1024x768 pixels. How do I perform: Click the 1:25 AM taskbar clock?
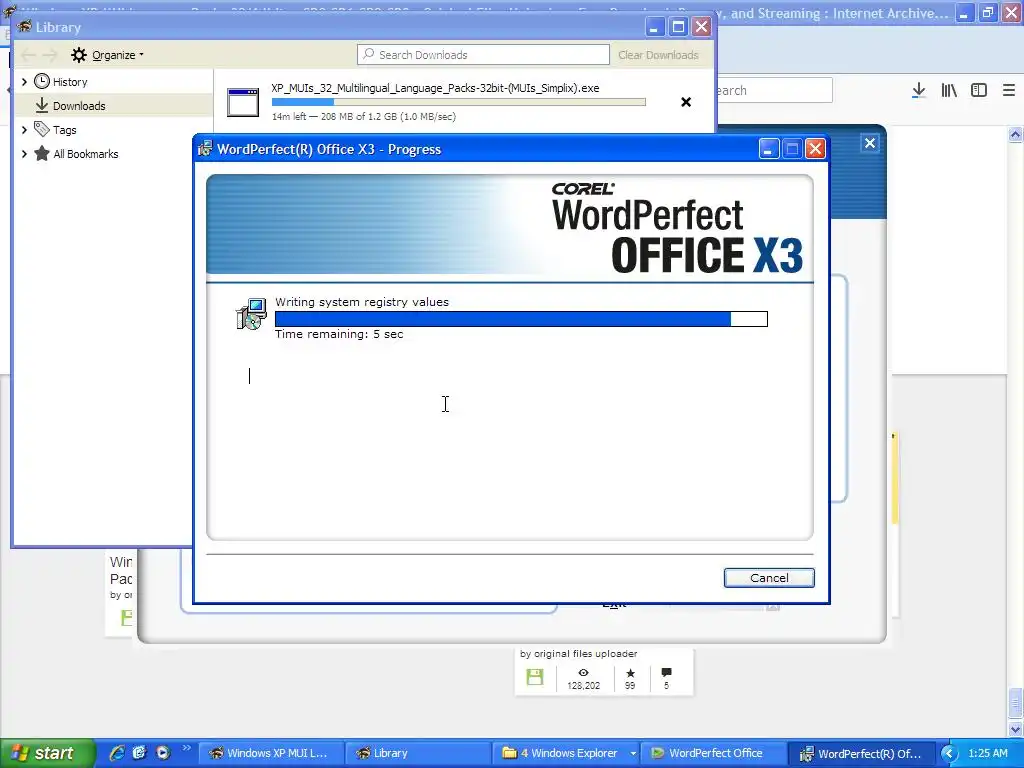point(987,753)
